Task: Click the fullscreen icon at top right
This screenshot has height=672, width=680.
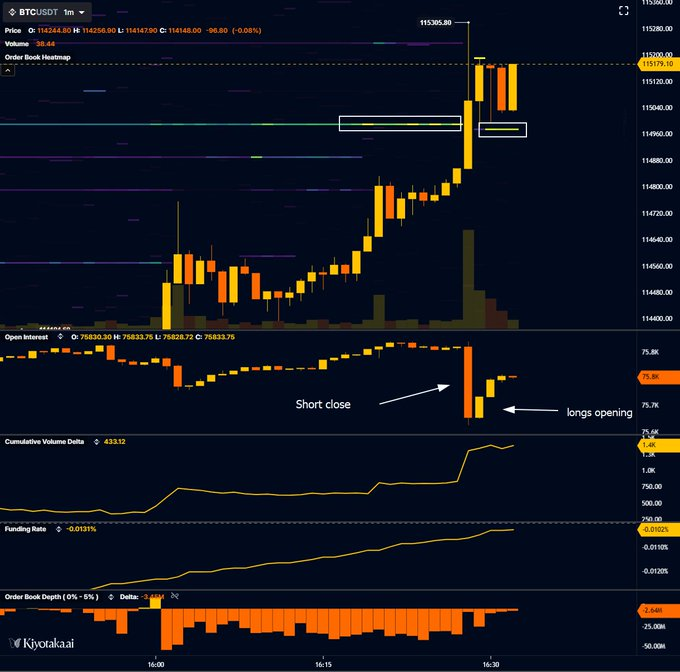Action: (x=624, y=11)
